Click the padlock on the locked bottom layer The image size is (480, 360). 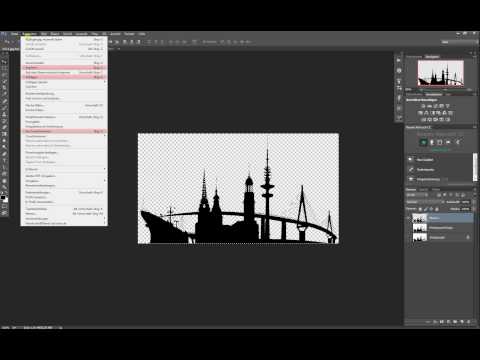click(x=468, y=237)
